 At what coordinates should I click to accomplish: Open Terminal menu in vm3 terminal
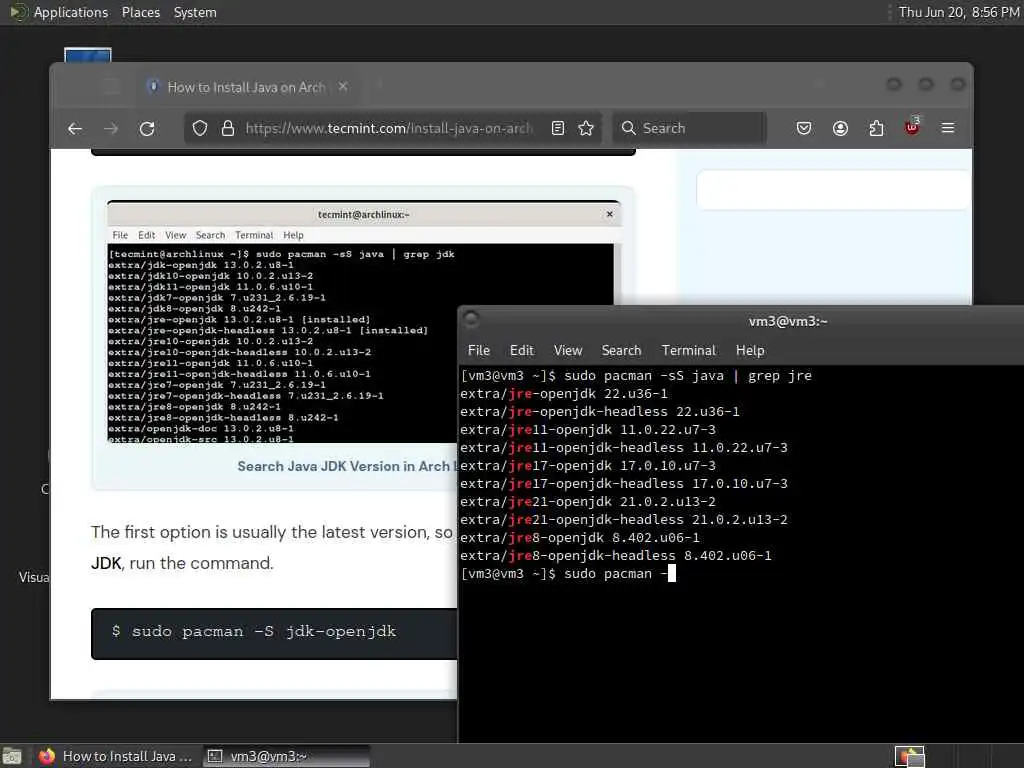pyautogui.click(x=689, y=351)
